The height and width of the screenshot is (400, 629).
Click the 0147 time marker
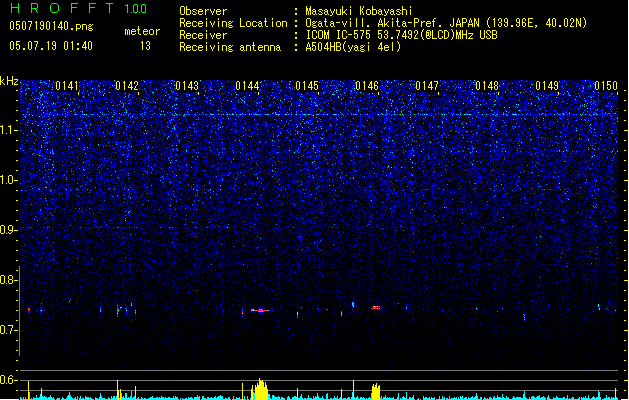[427, 86]
